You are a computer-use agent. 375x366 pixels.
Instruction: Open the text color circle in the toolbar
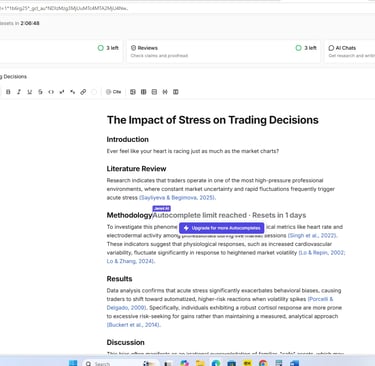click(x=94, y=92)
